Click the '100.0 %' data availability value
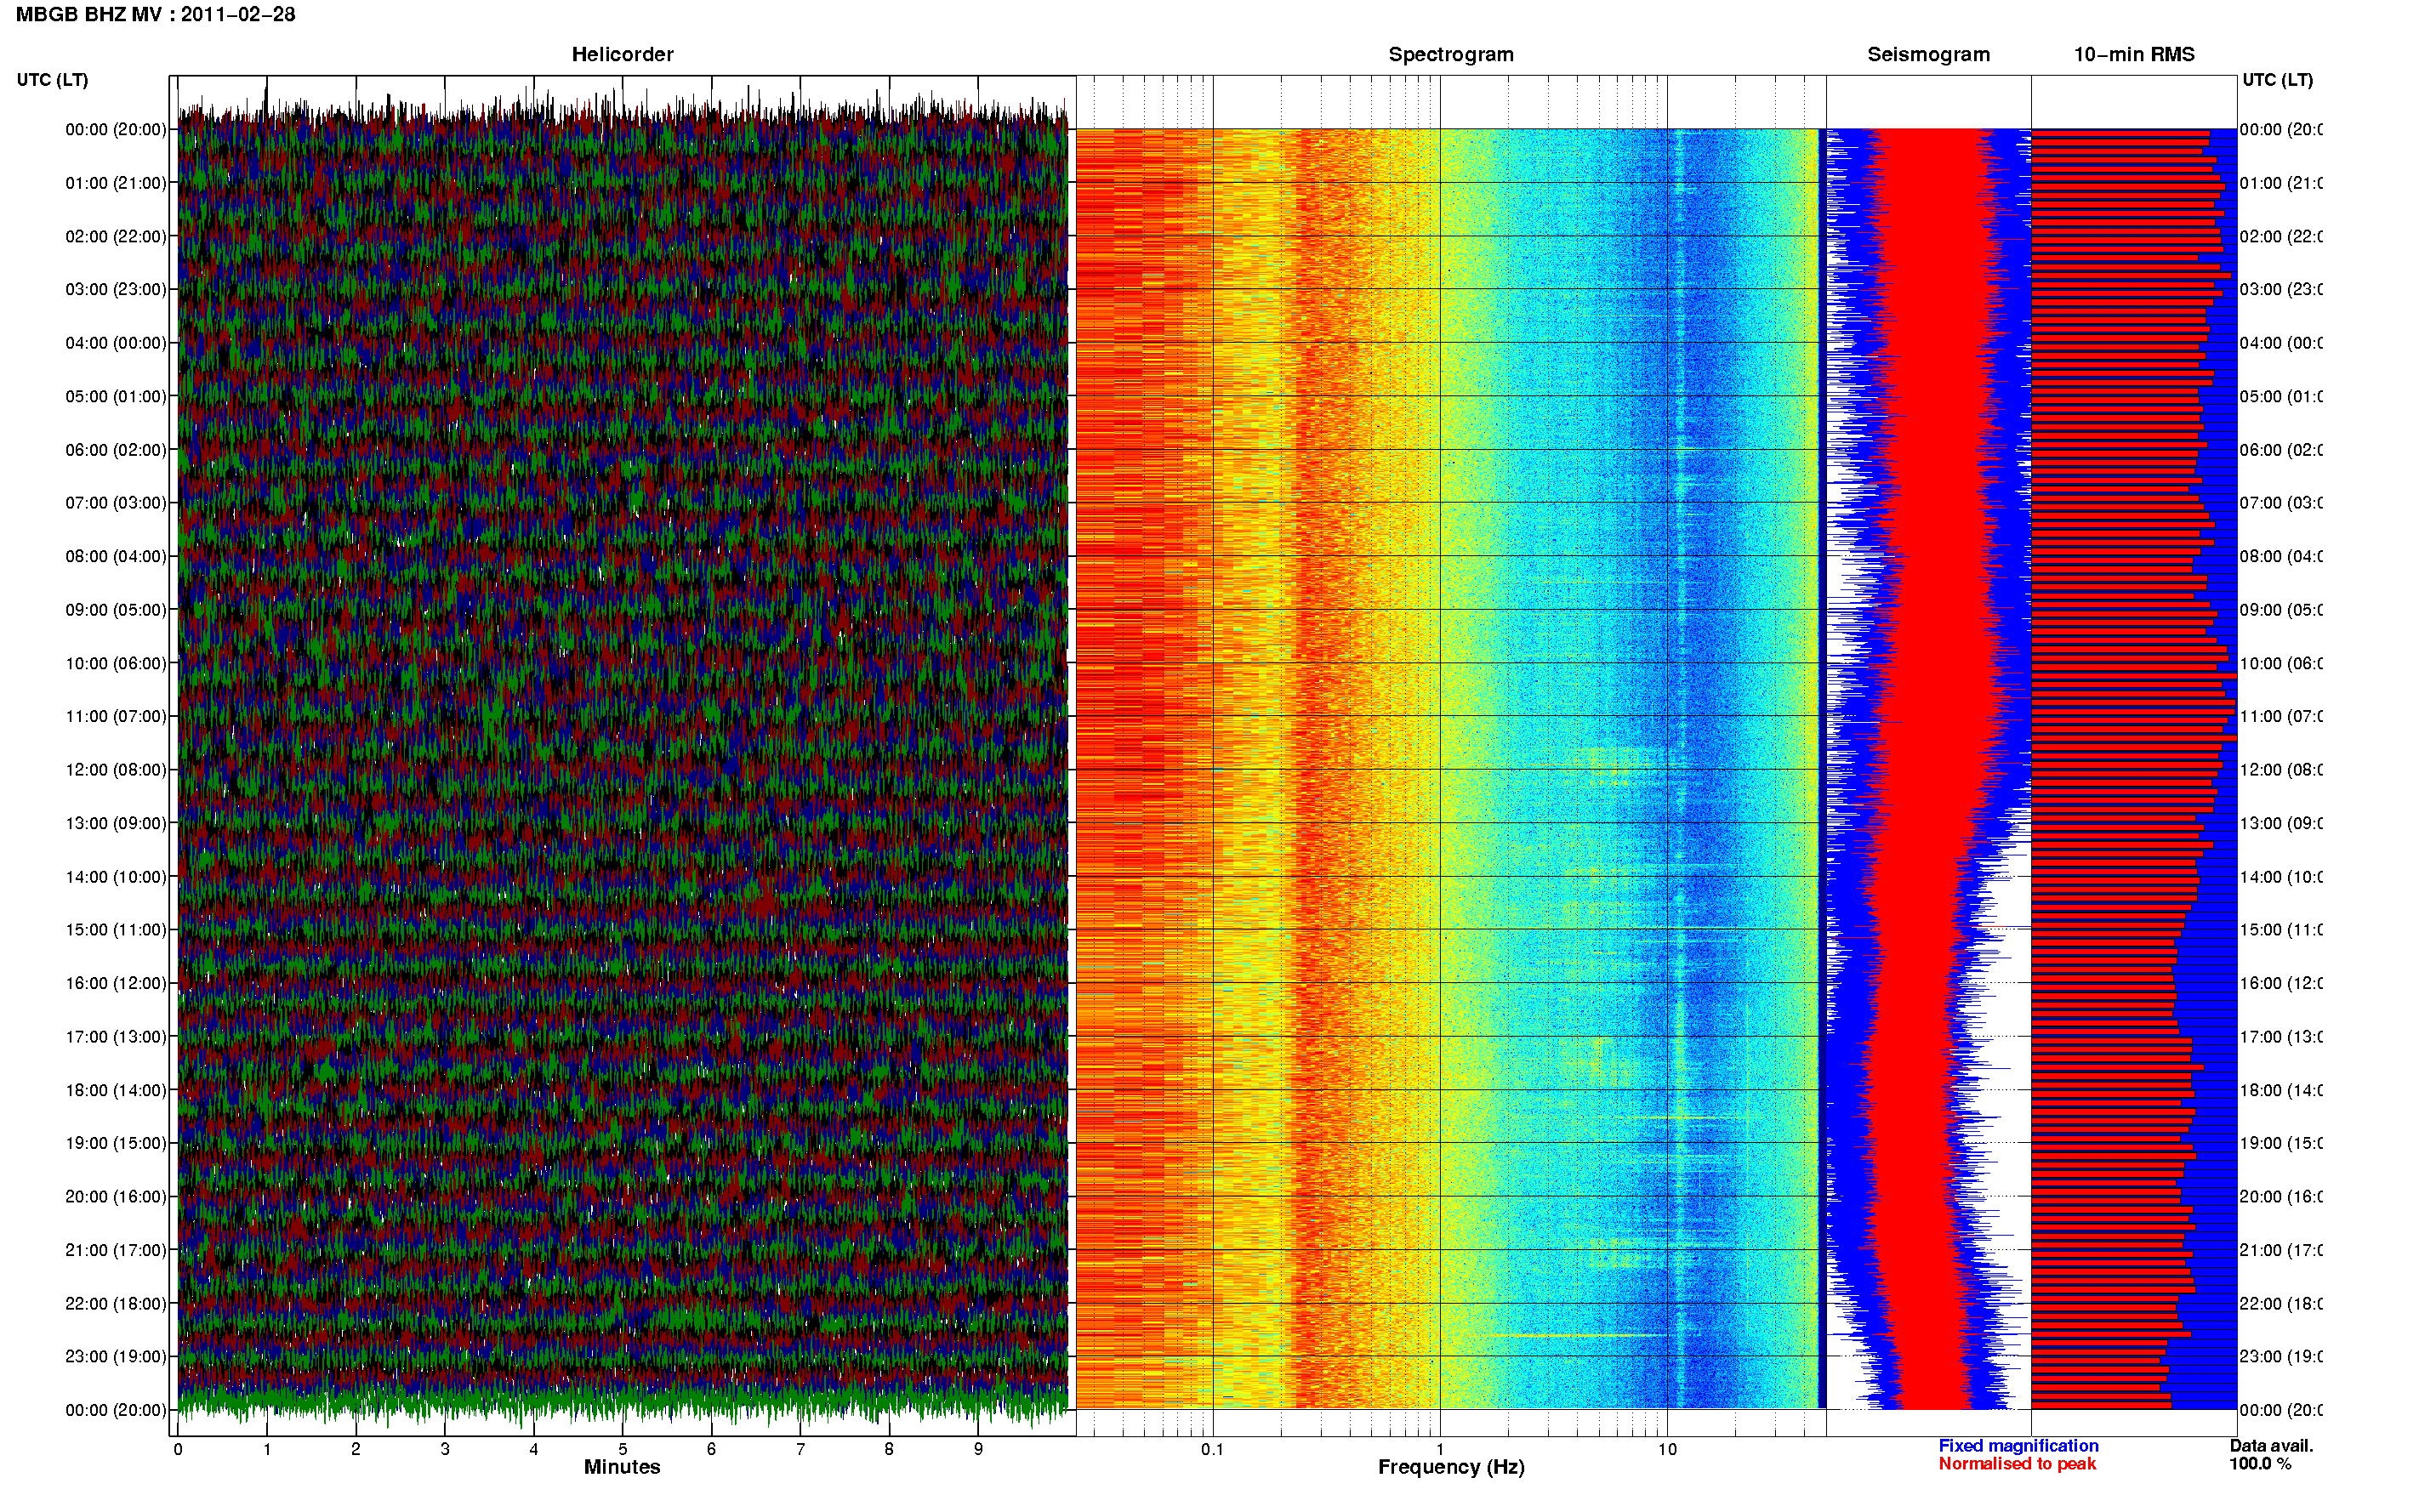 click(2260, 1464)
